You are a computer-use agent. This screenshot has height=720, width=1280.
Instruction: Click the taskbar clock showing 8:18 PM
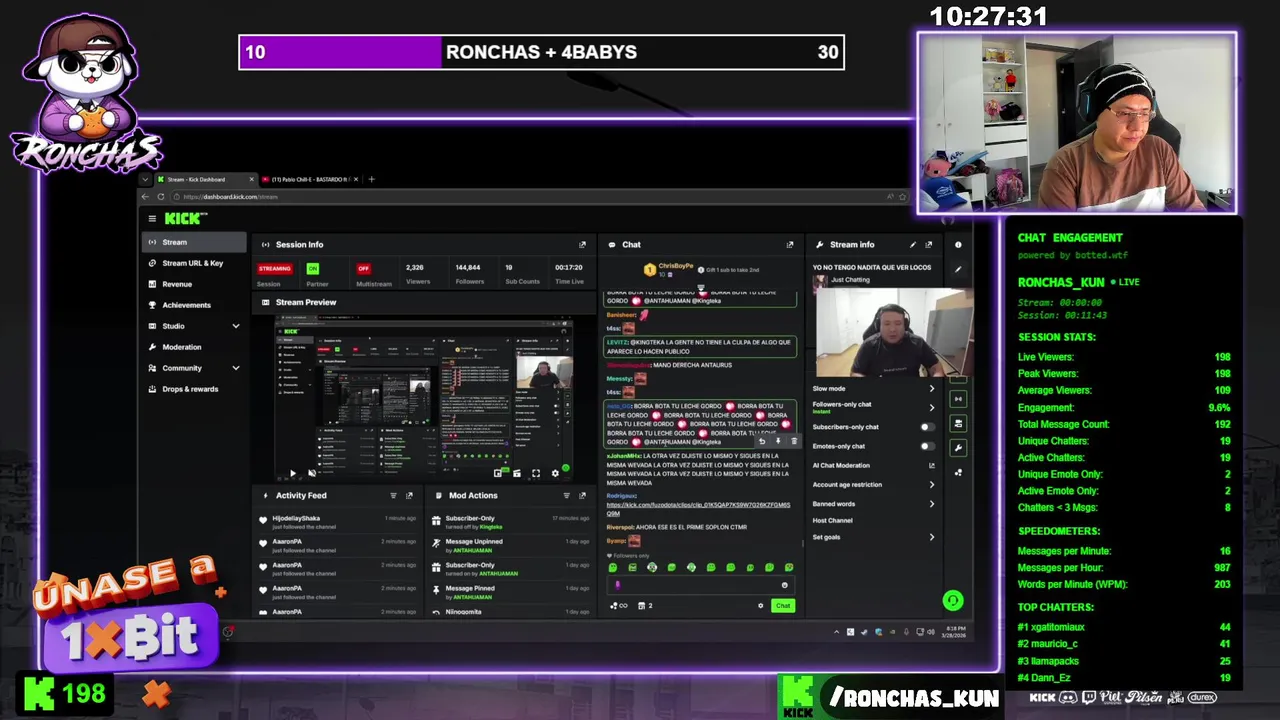[x=954, y=631]
